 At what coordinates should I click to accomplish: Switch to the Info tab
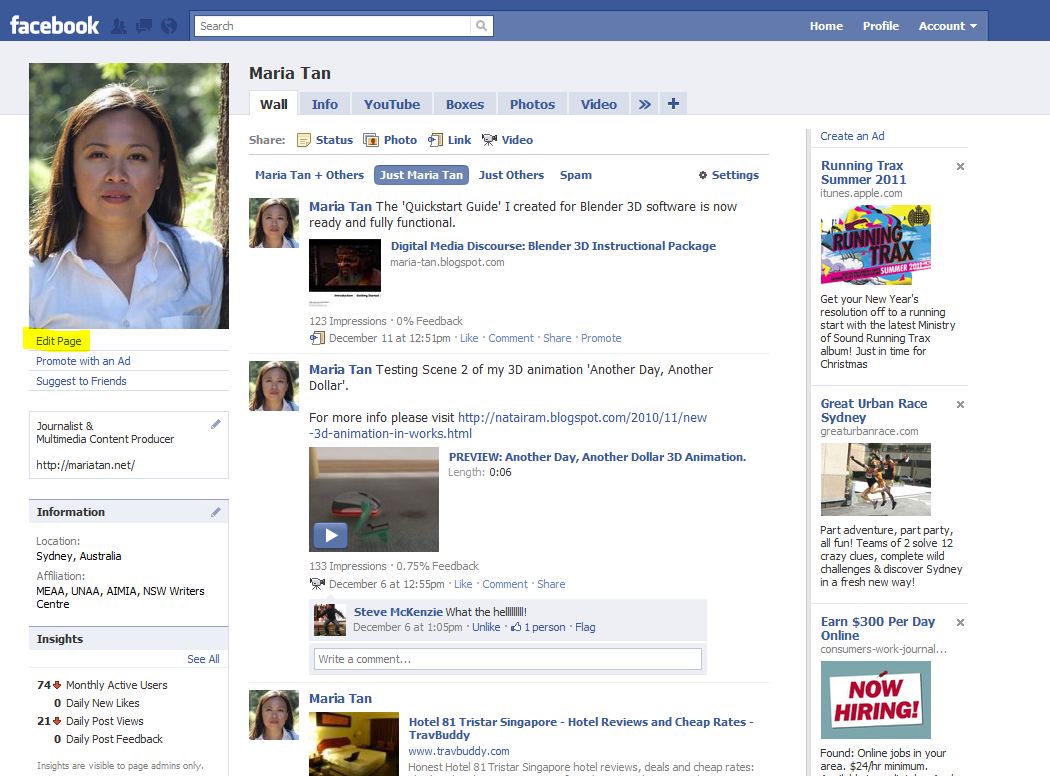pyautogui.click(x=324, y=104)
